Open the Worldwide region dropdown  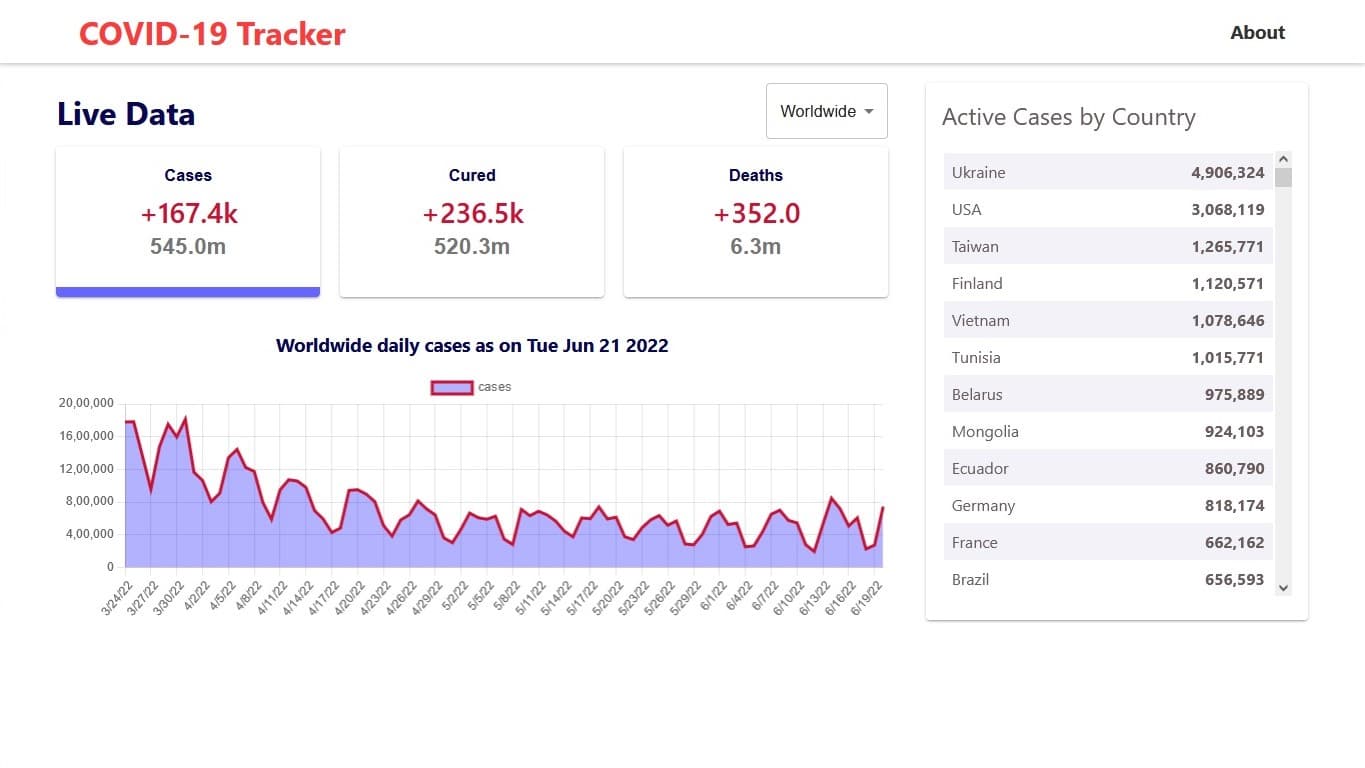point(826,111)
